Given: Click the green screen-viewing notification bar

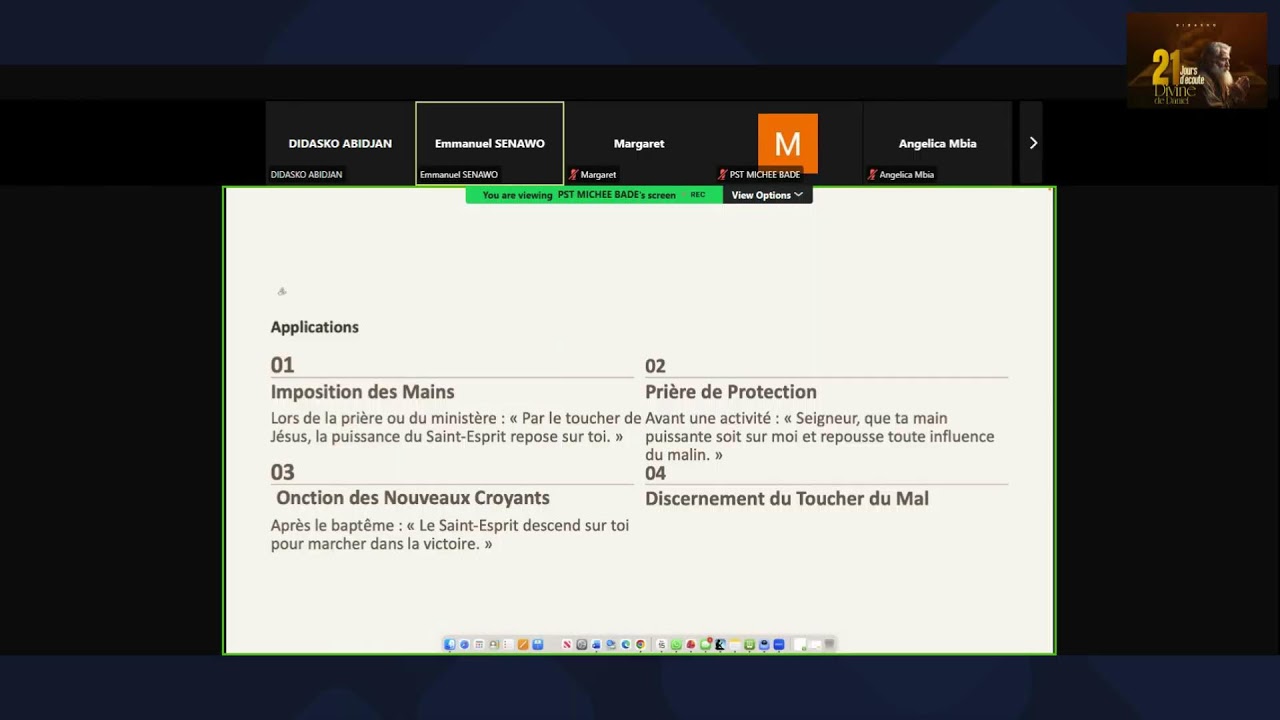Looking at the screenshot, I should point(594,195).
